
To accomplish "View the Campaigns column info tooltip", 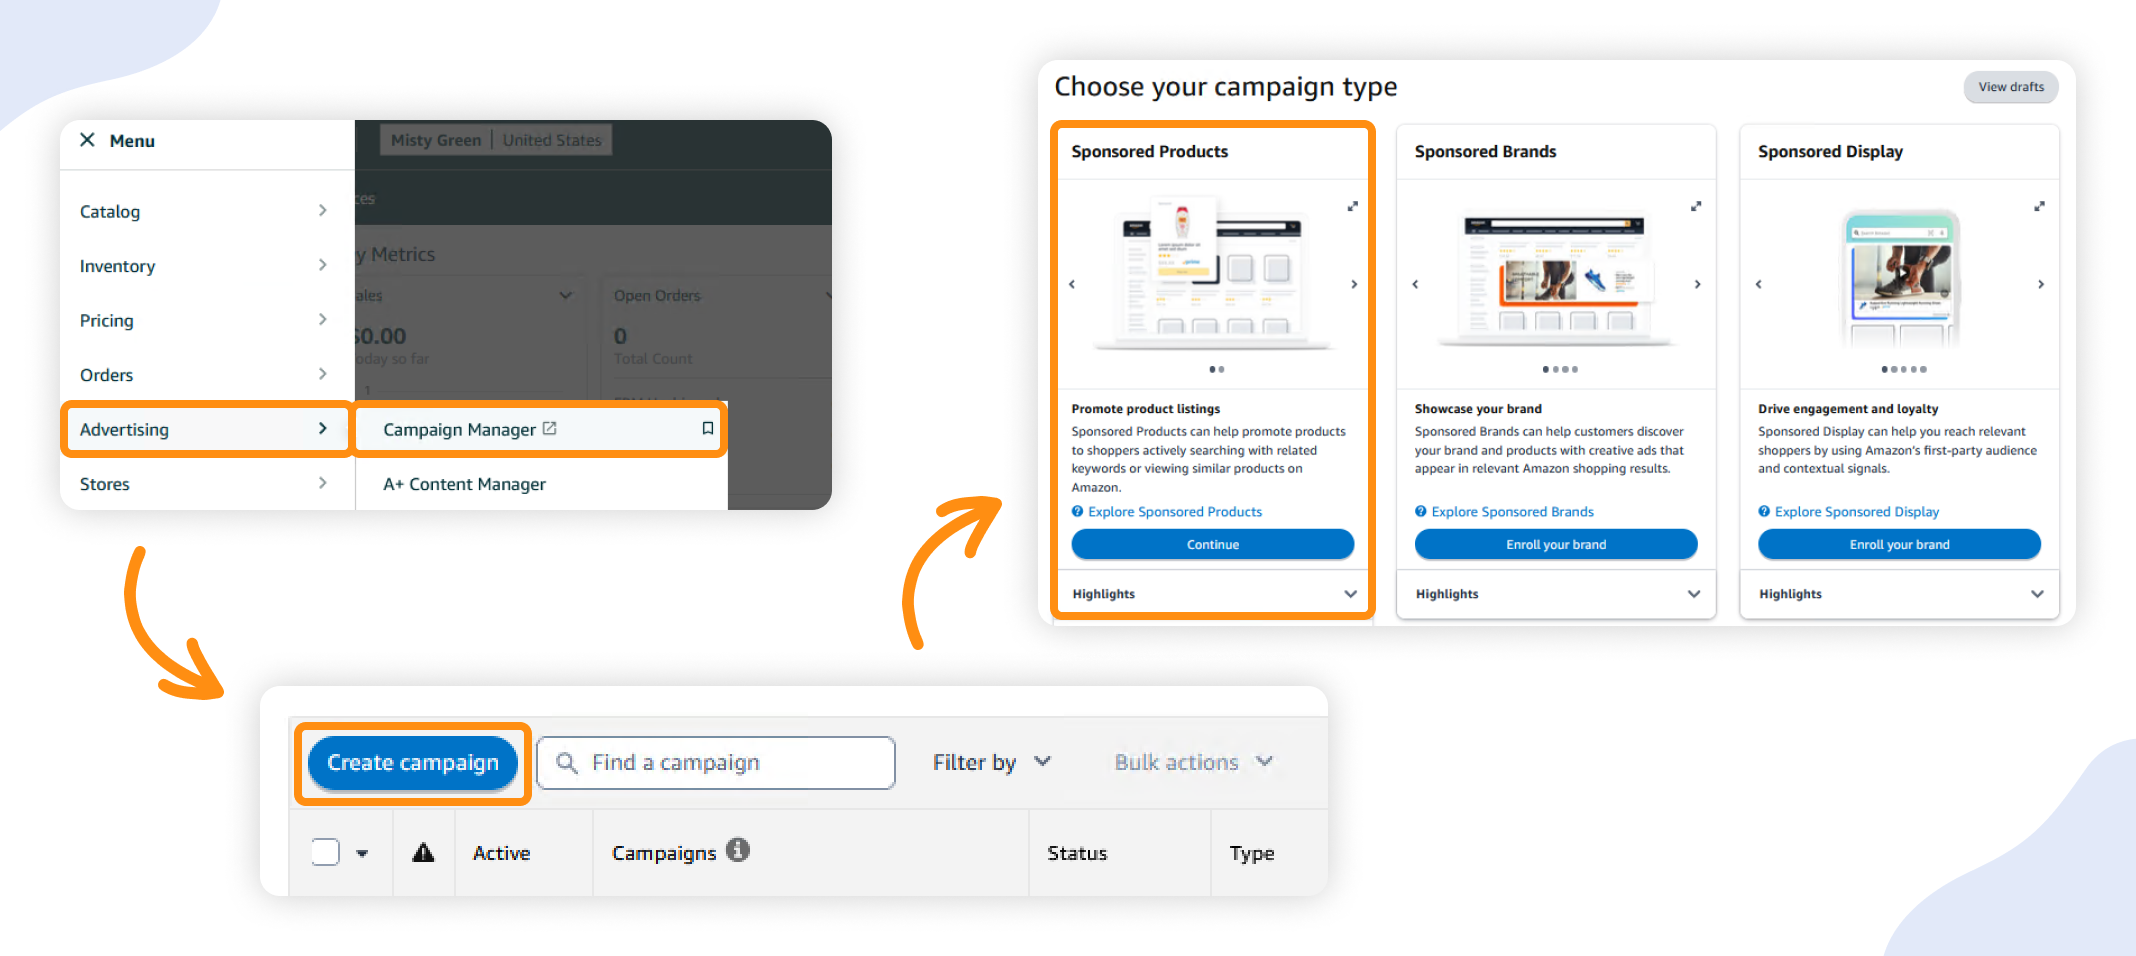I will [x=739, y=851].
